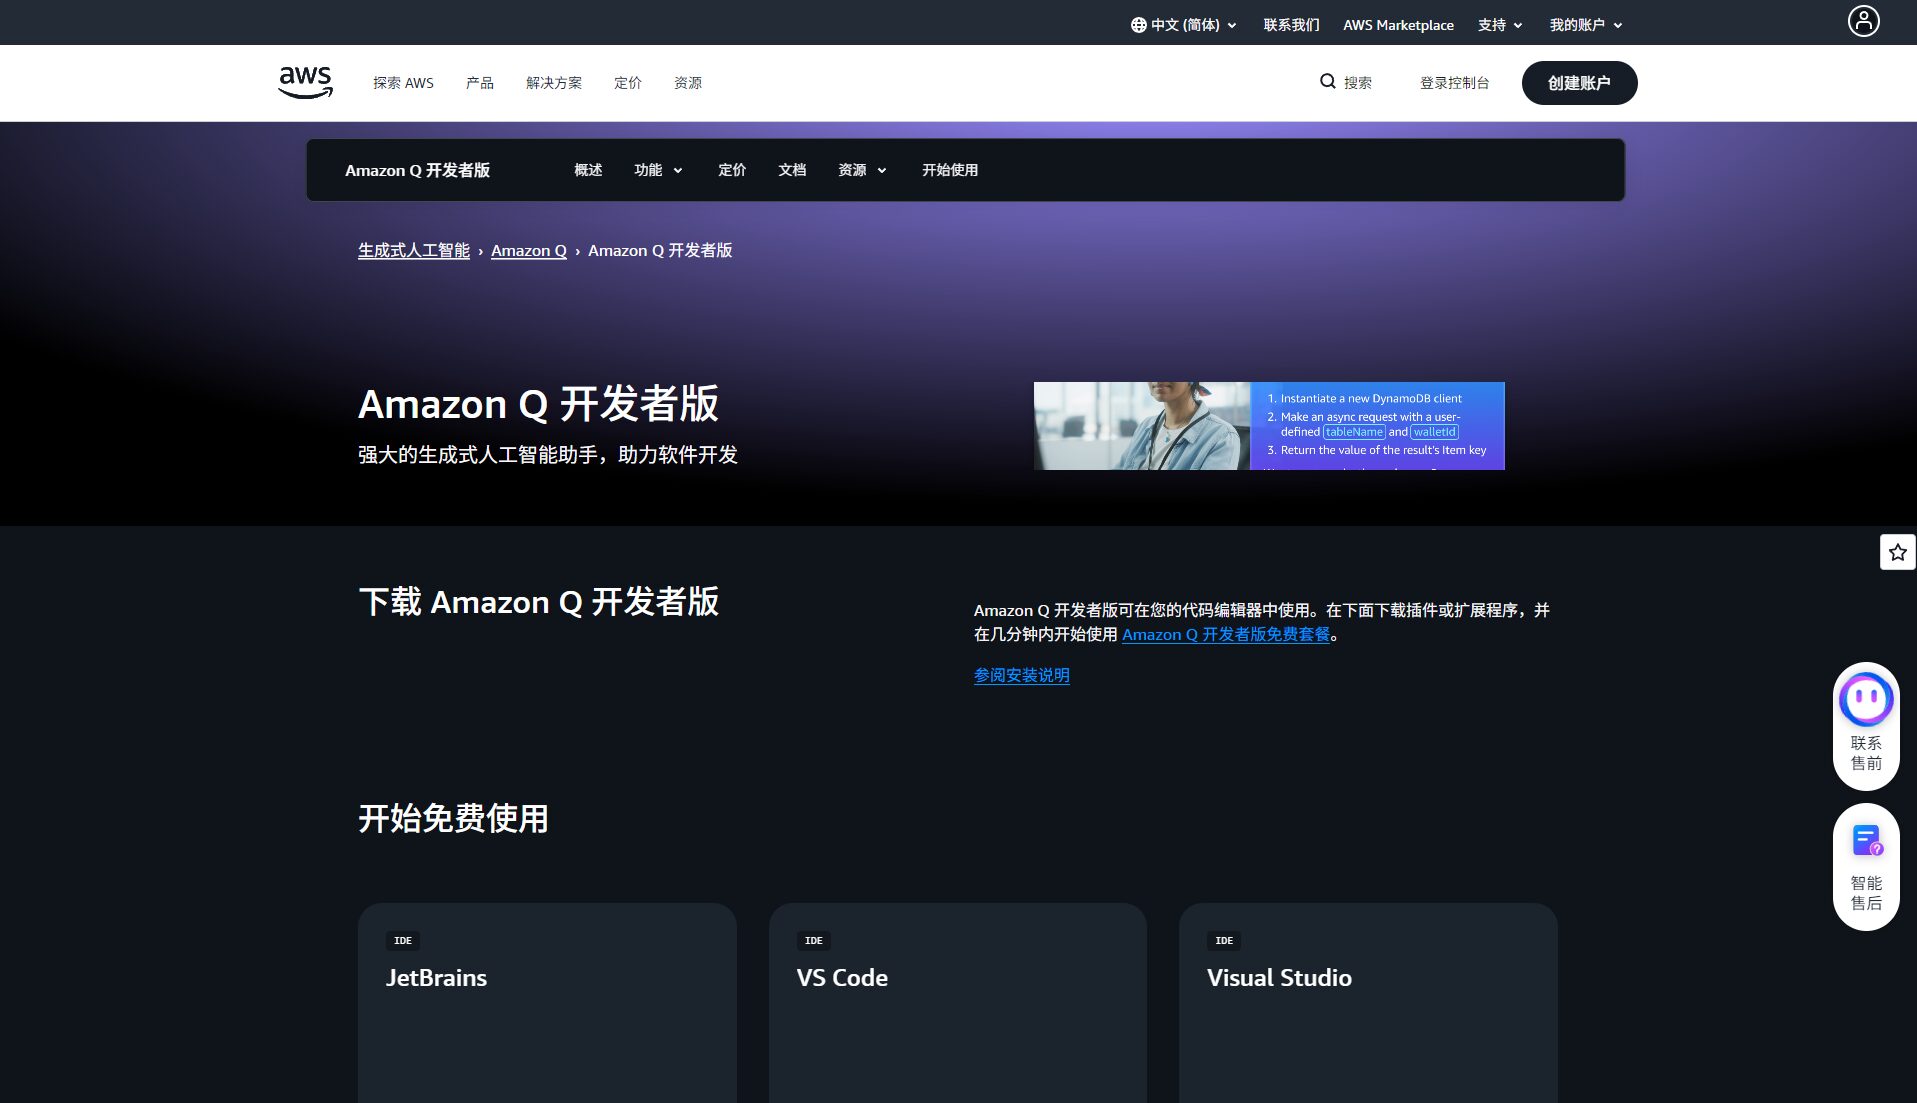Click the 生成式人工智能 breadcrumb link
Viewport: 1917px width, 1103px height.
click(413, 250)
